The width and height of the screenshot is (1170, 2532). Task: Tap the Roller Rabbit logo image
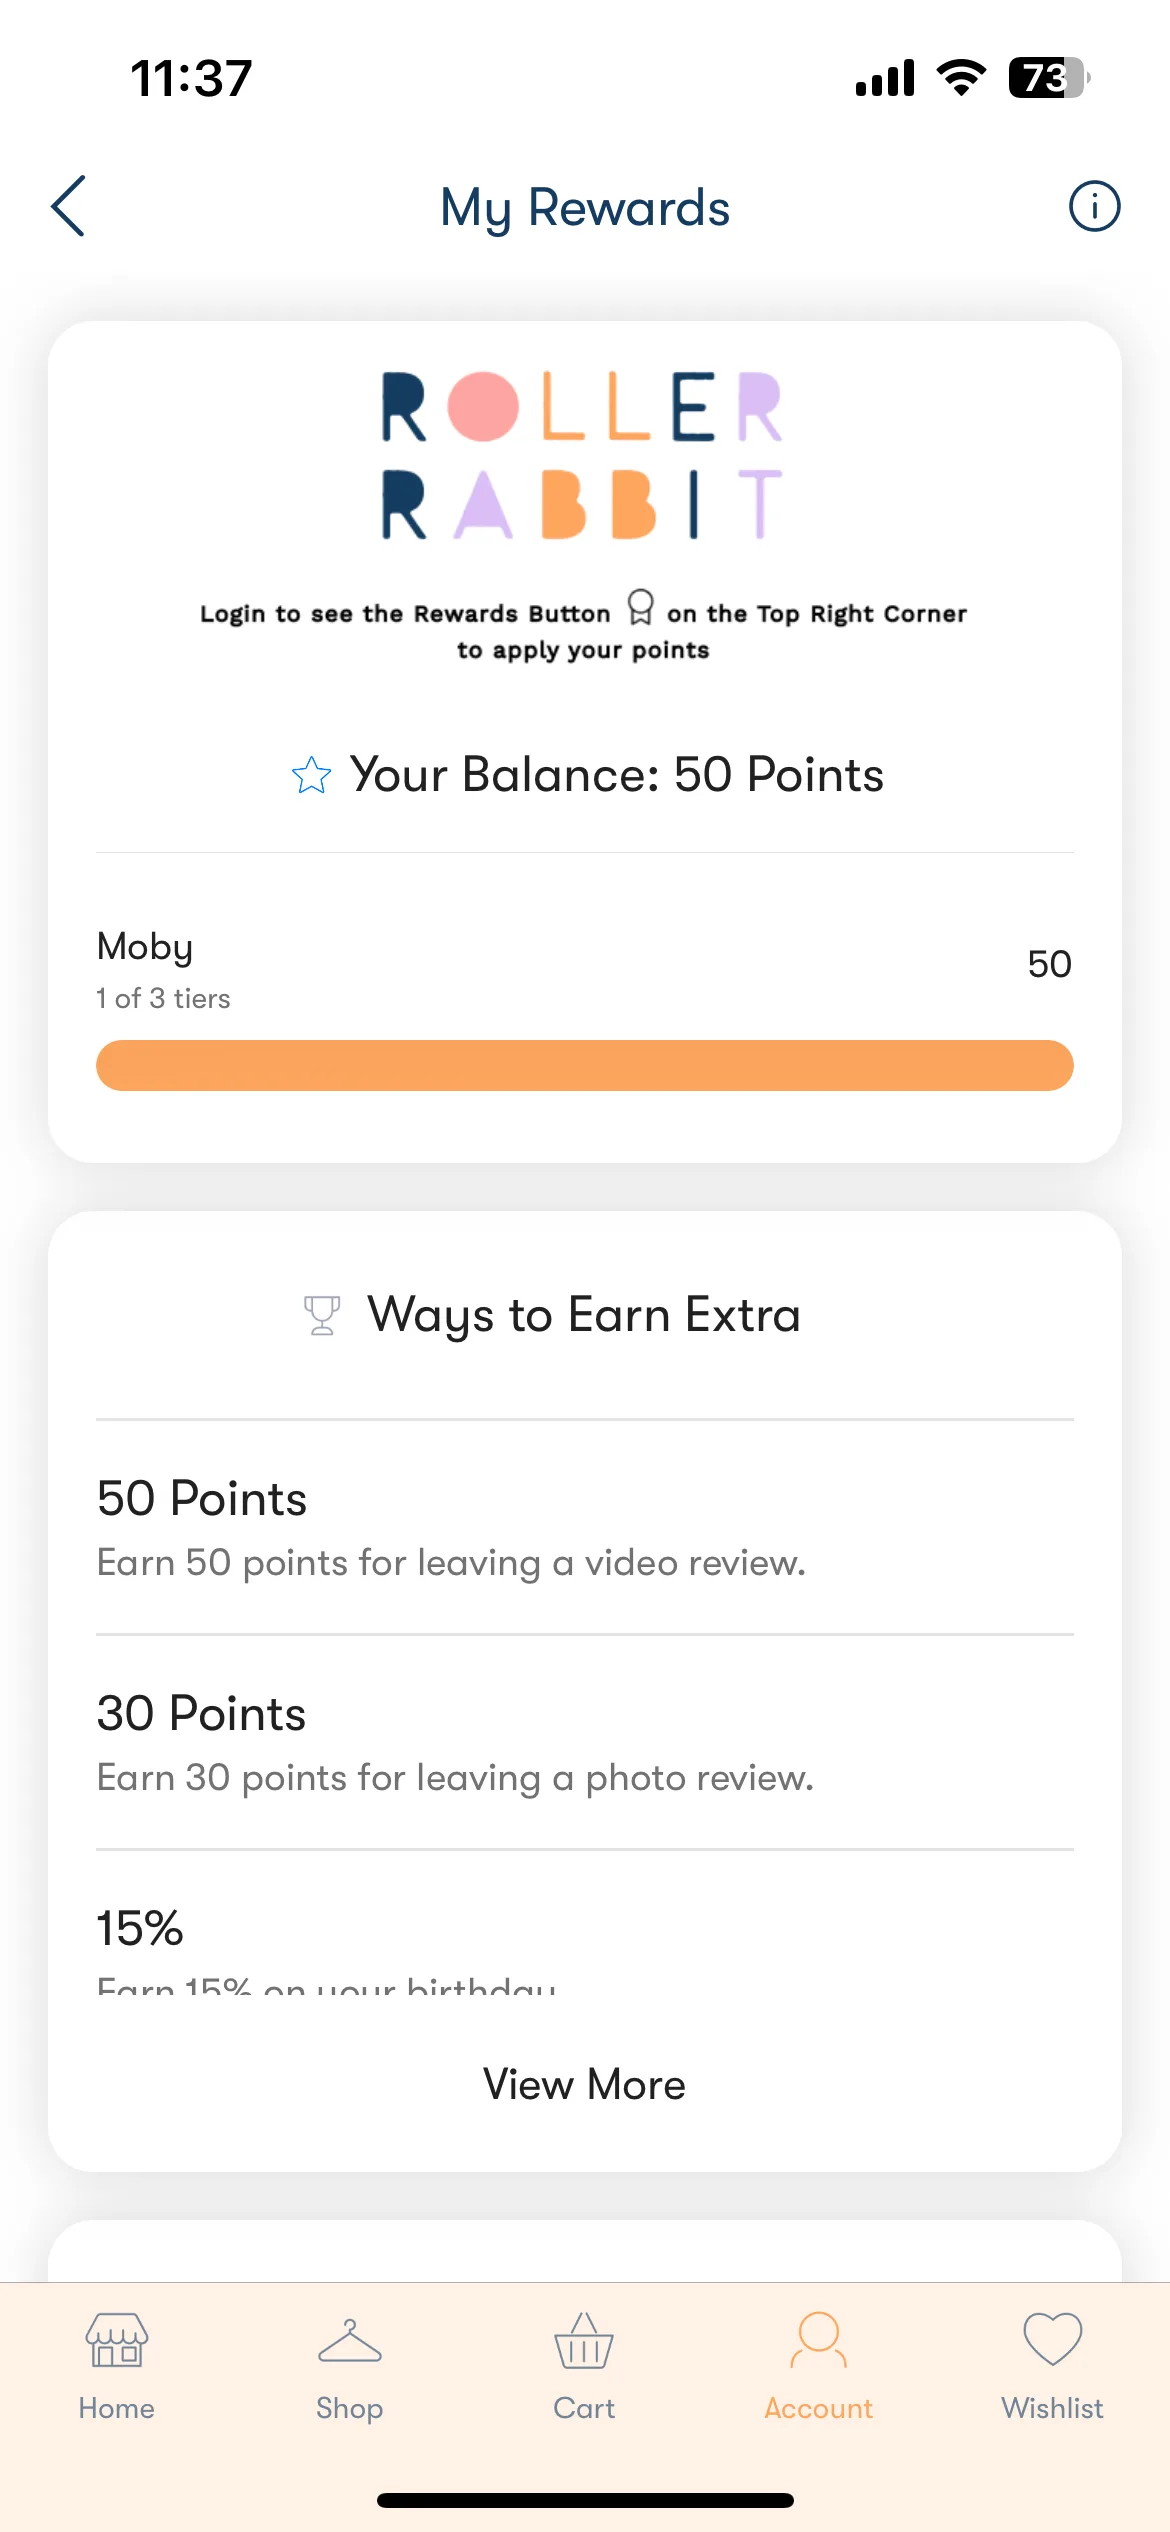pyautogui.click(x=583, y=455)
